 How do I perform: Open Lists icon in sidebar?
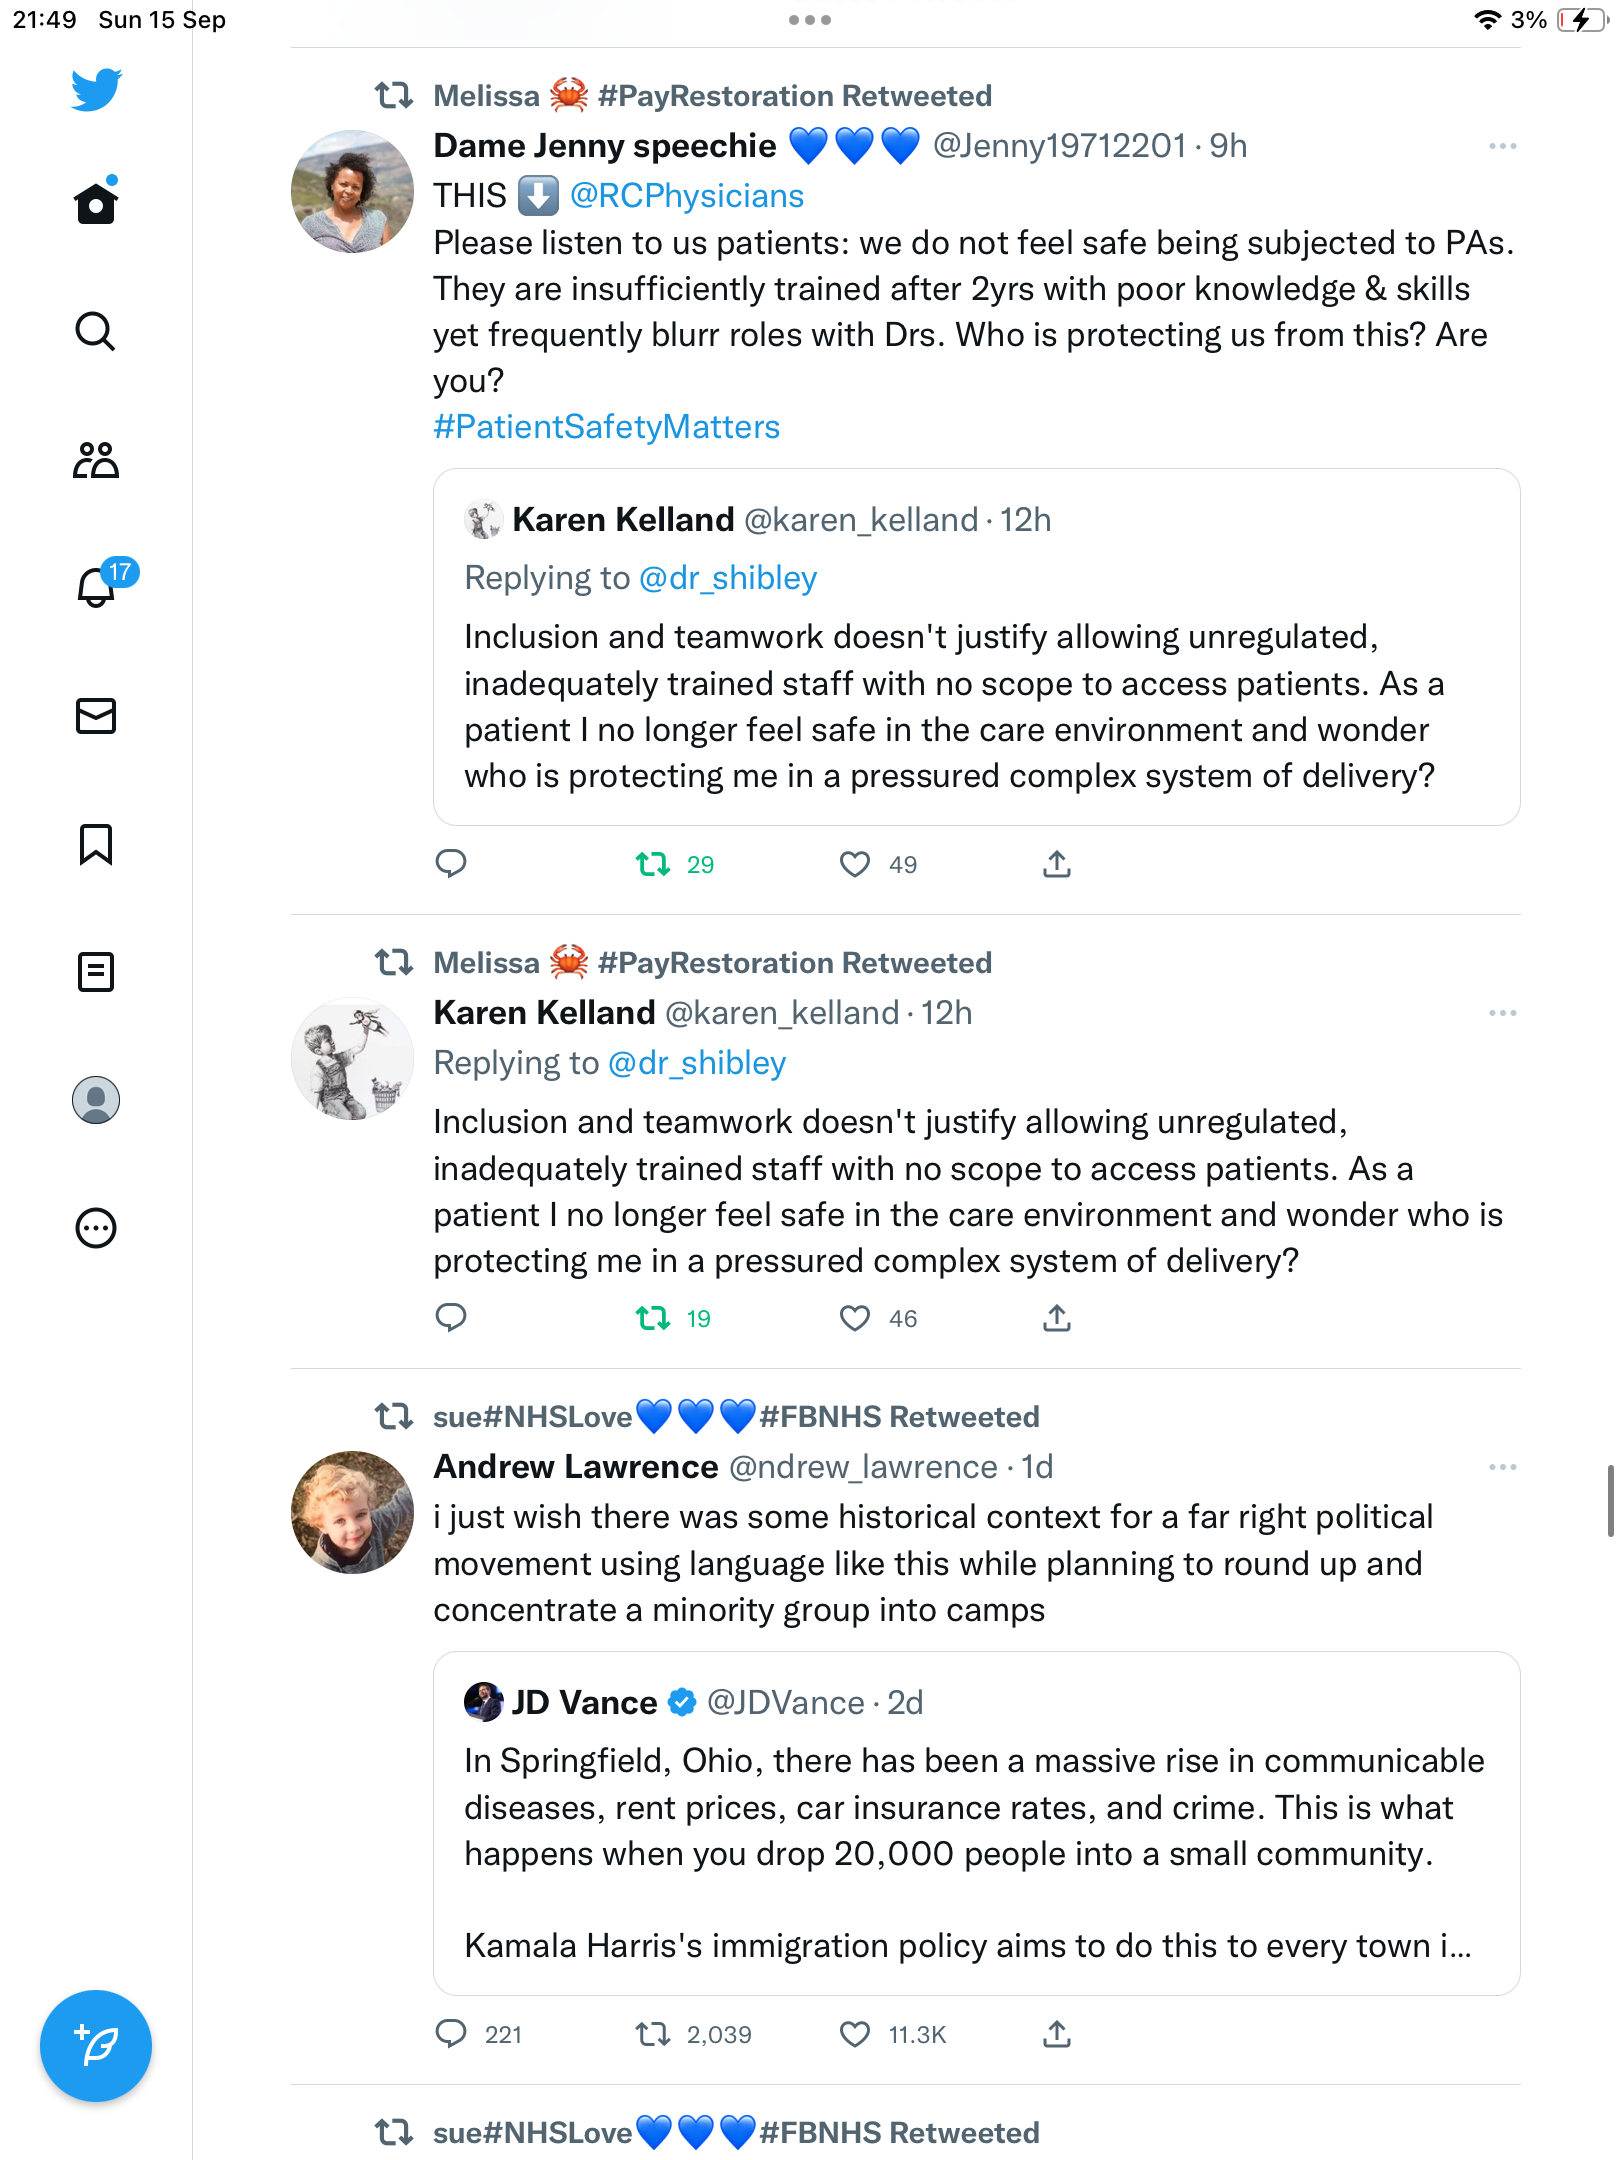click(x=96, y=972)
